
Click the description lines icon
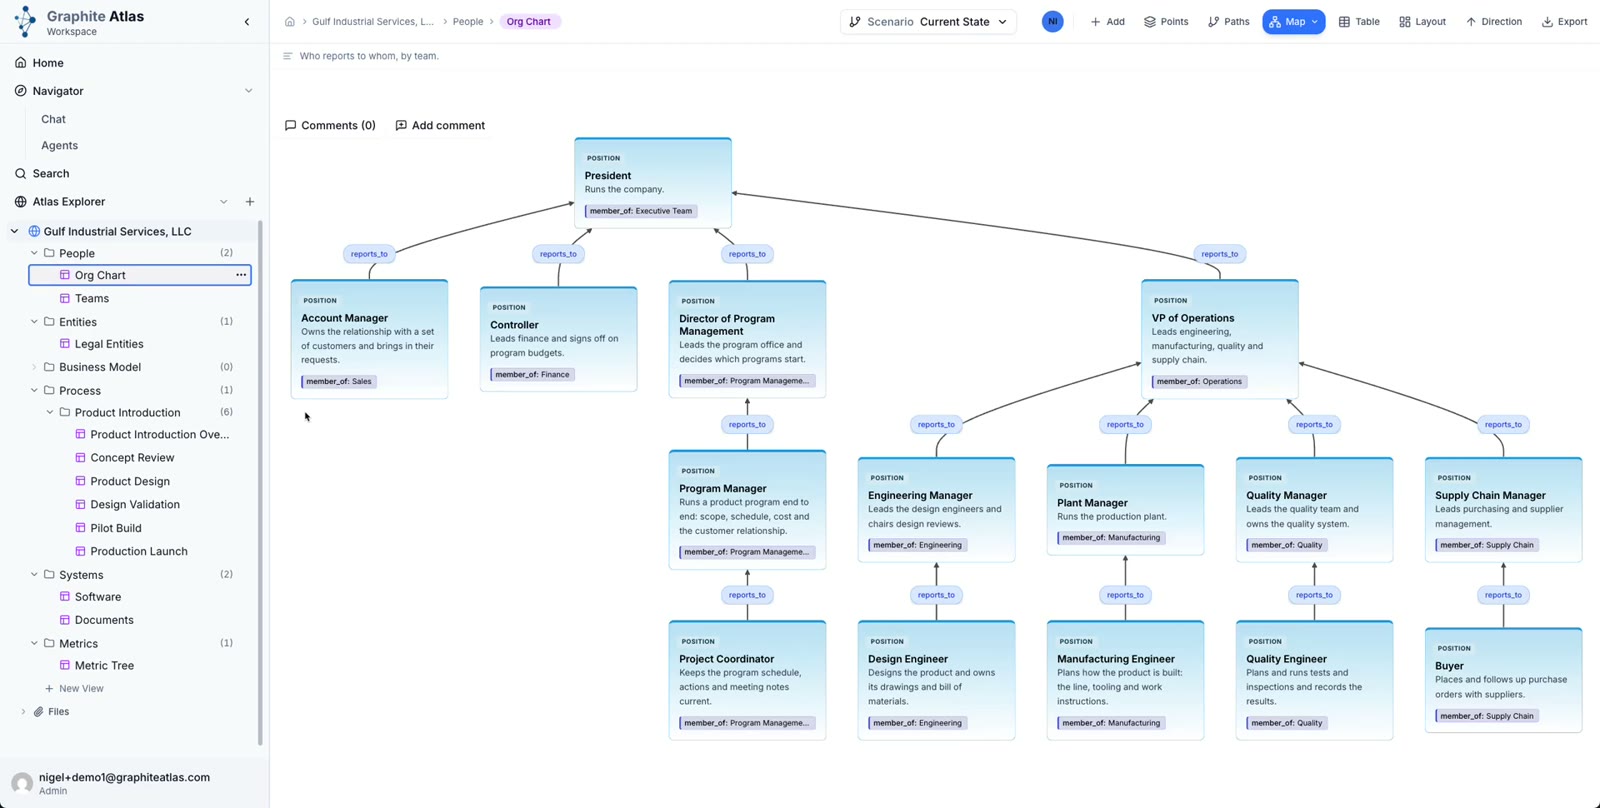coord(288,56)
